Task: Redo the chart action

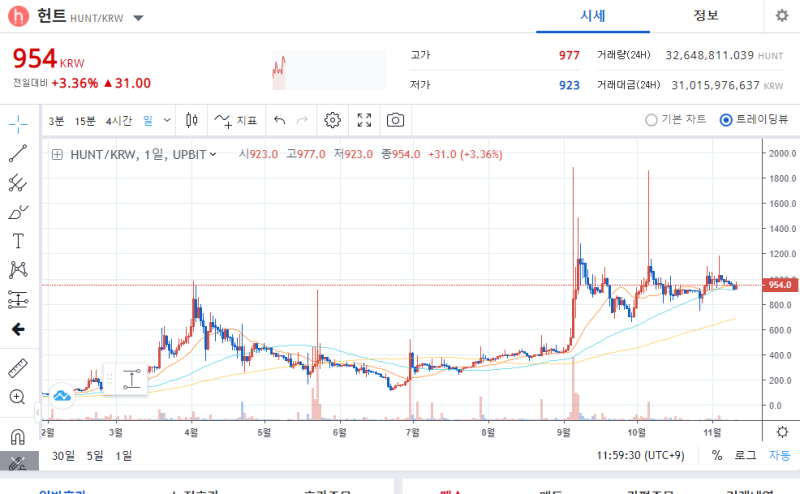Action: (x=303, y=120)
